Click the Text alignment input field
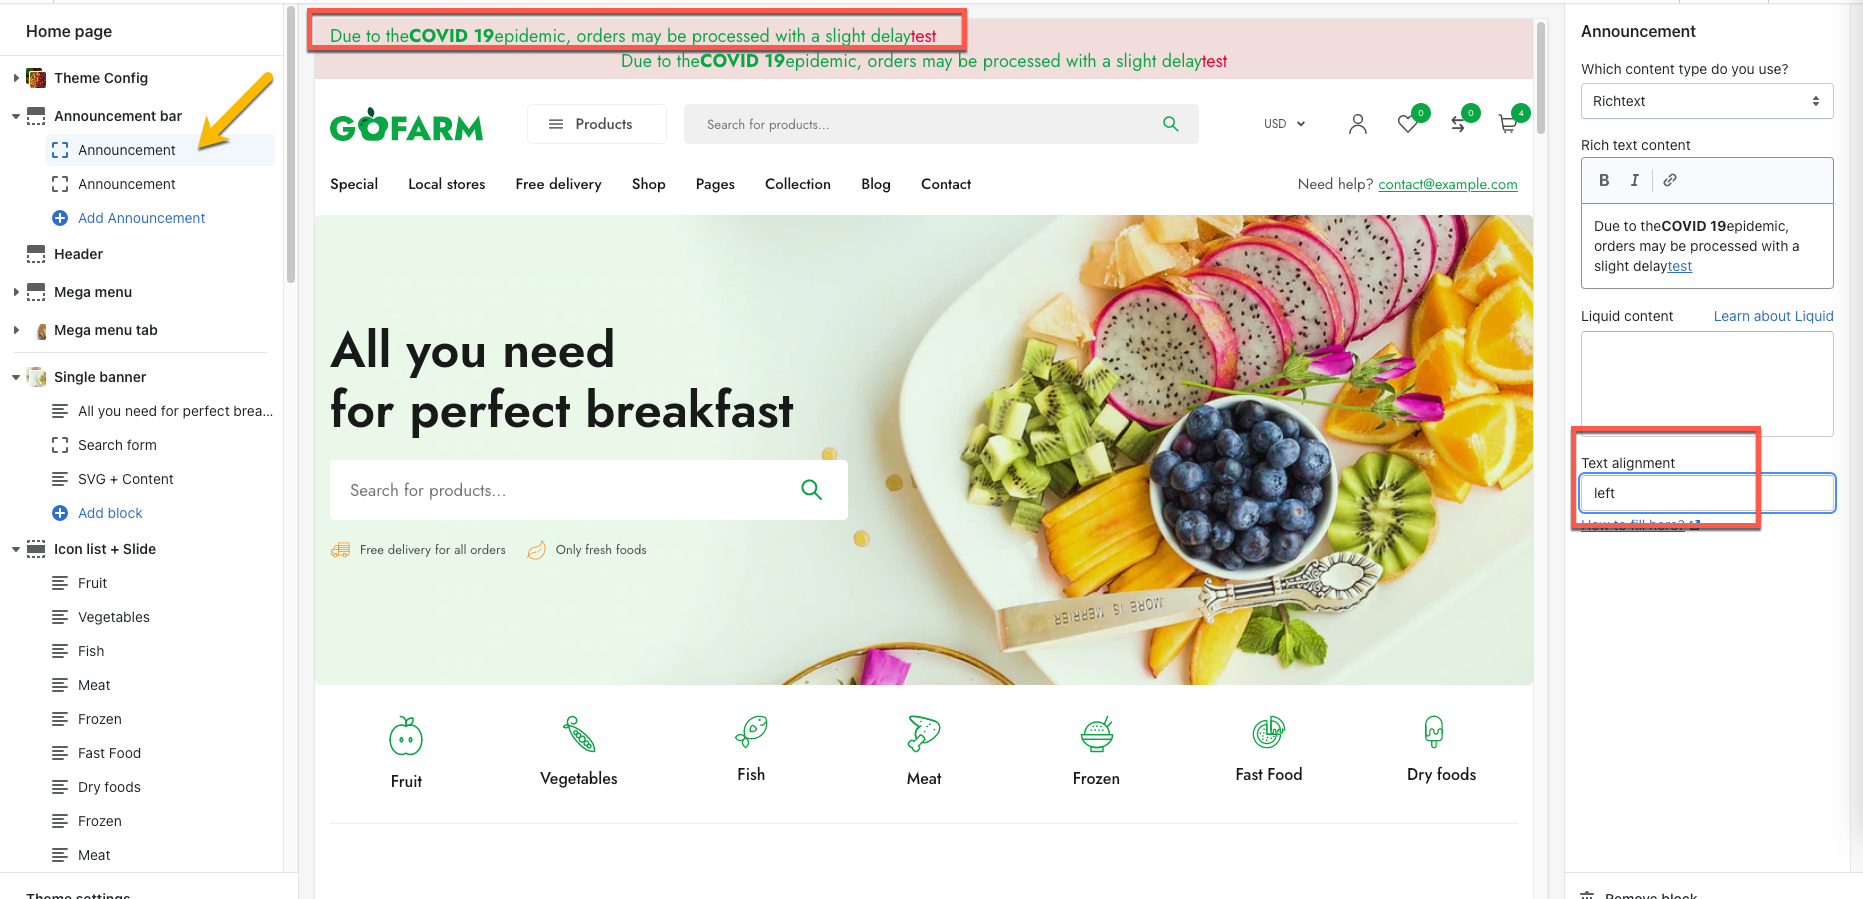This screenshot has height=899, width=1863. click(1706, 493)
